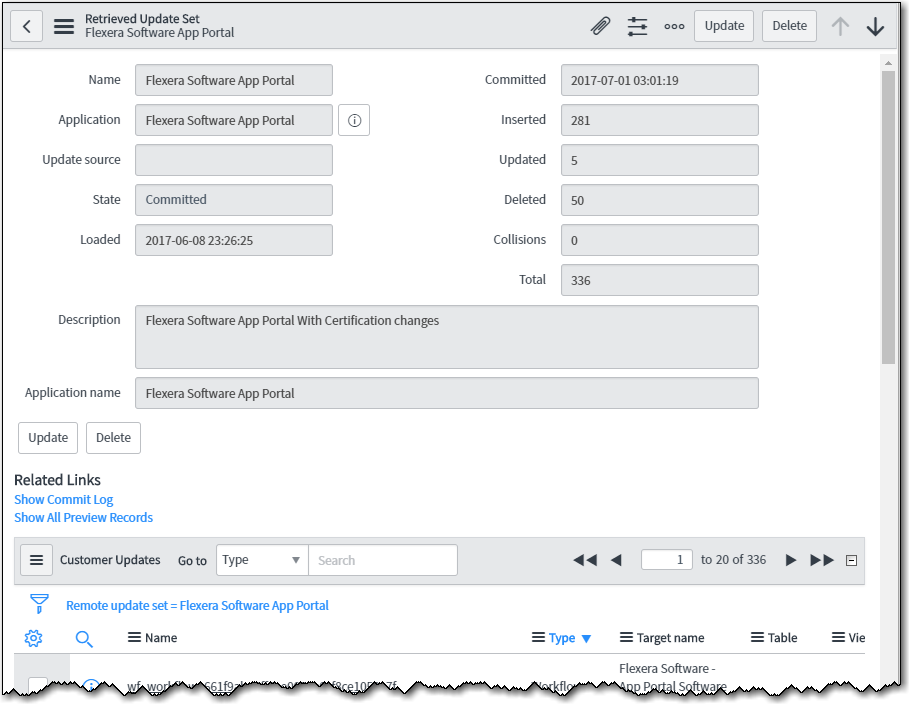Viewport: 909px width, 711px height.
Task: Click the info icon beside Application field
Action: coord(354,120)
